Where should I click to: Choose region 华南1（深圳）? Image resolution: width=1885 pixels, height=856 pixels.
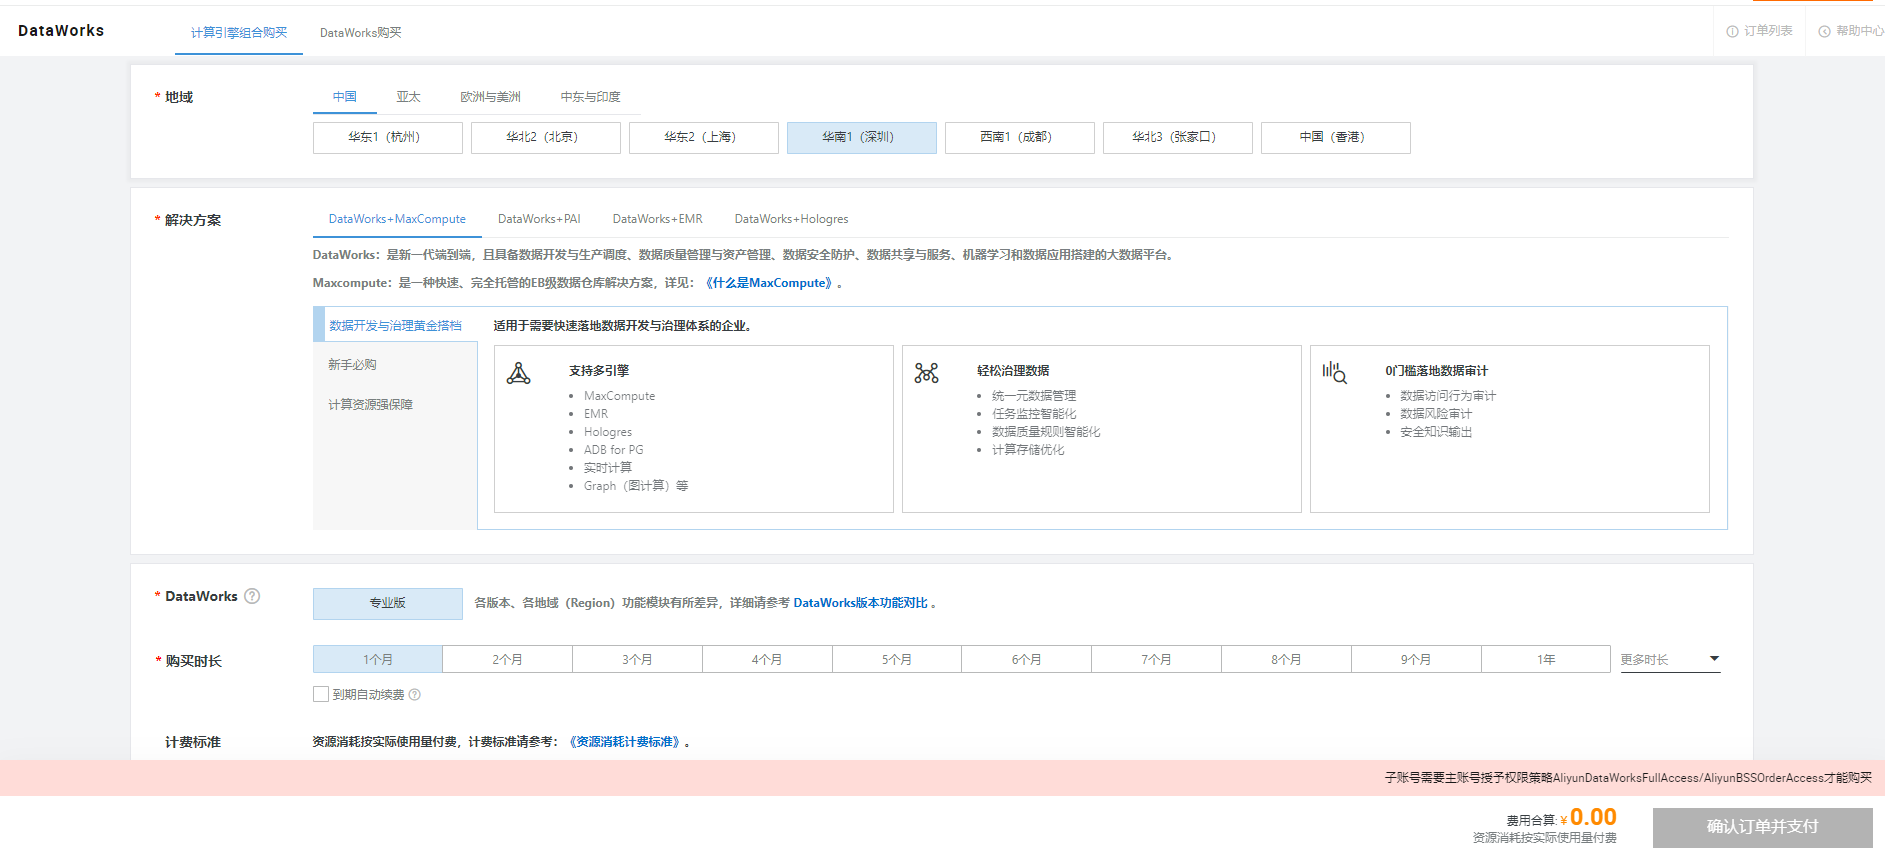[862, 138]
